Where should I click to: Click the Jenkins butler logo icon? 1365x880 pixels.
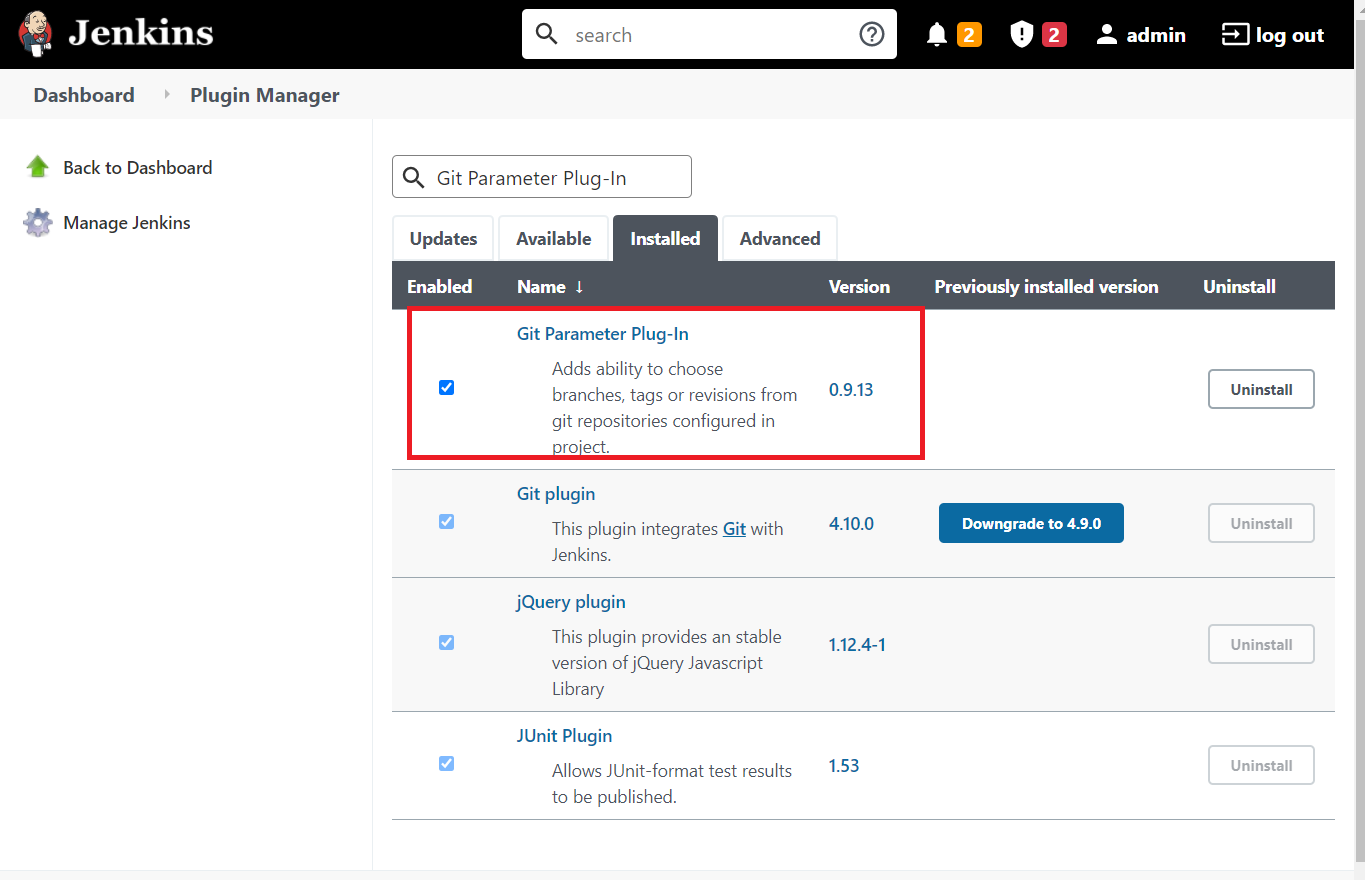click(36, 34)
